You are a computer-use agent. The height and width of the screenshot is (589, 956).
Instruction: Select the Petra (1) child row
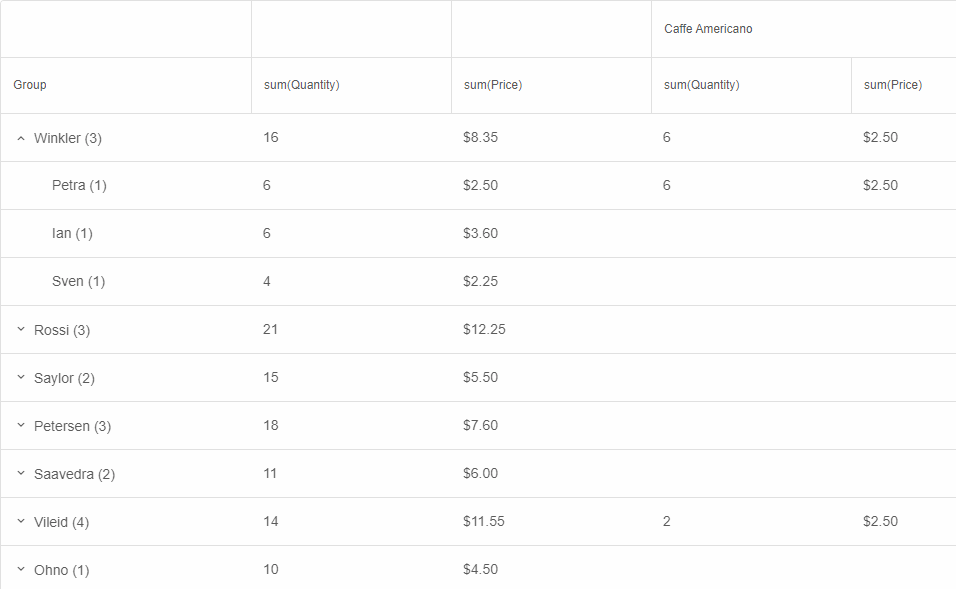coord(79,185)
